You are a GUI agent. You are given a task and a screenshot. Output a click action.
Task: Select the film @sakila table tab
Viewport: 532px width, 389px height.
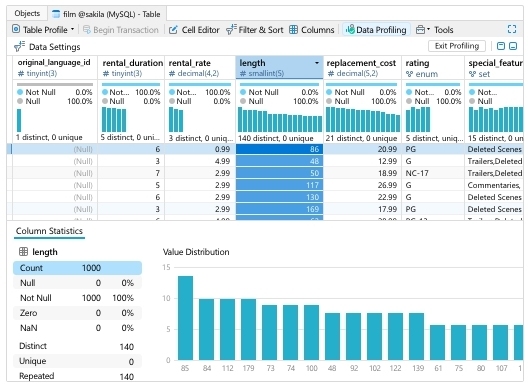pyautogui.click(x=106, y=14)
